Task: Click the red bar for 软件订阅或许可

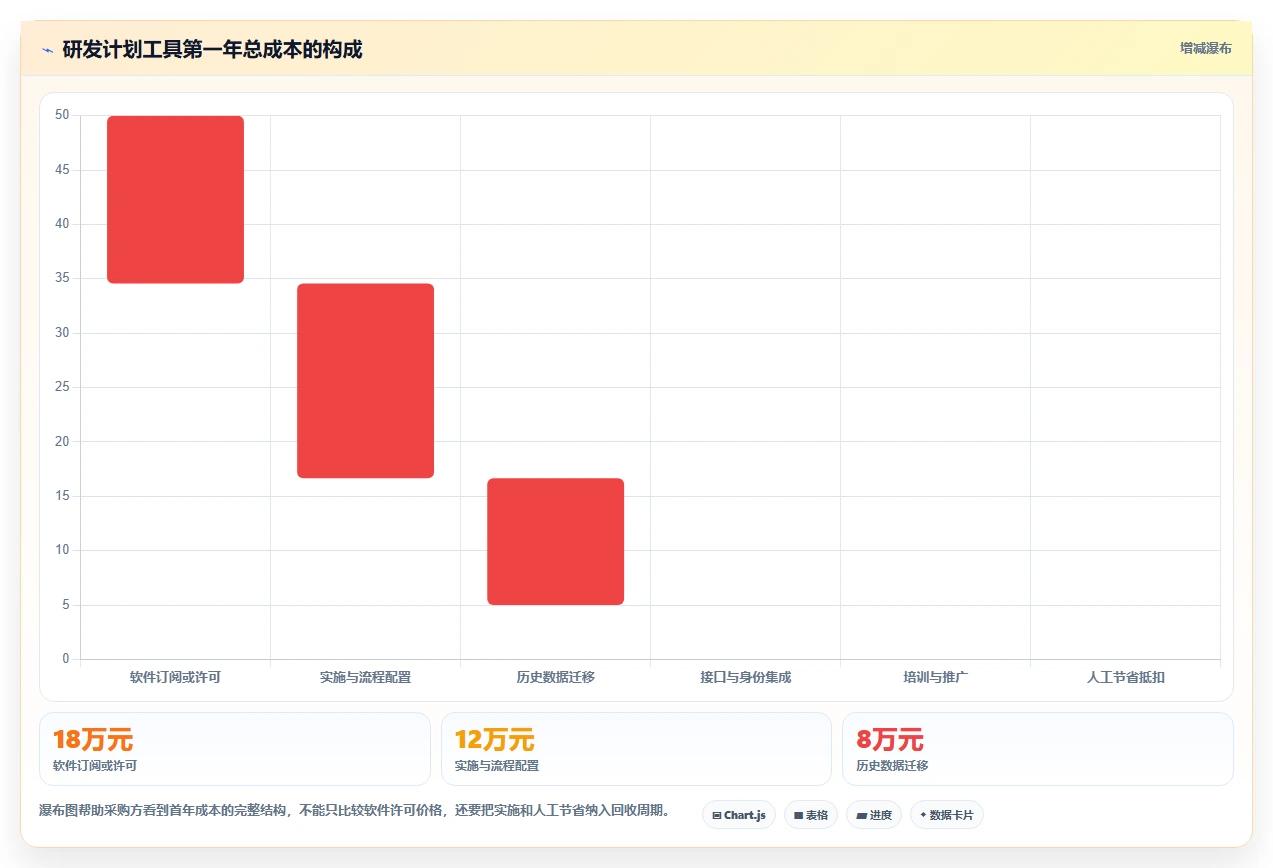Action: click(175, 200)
